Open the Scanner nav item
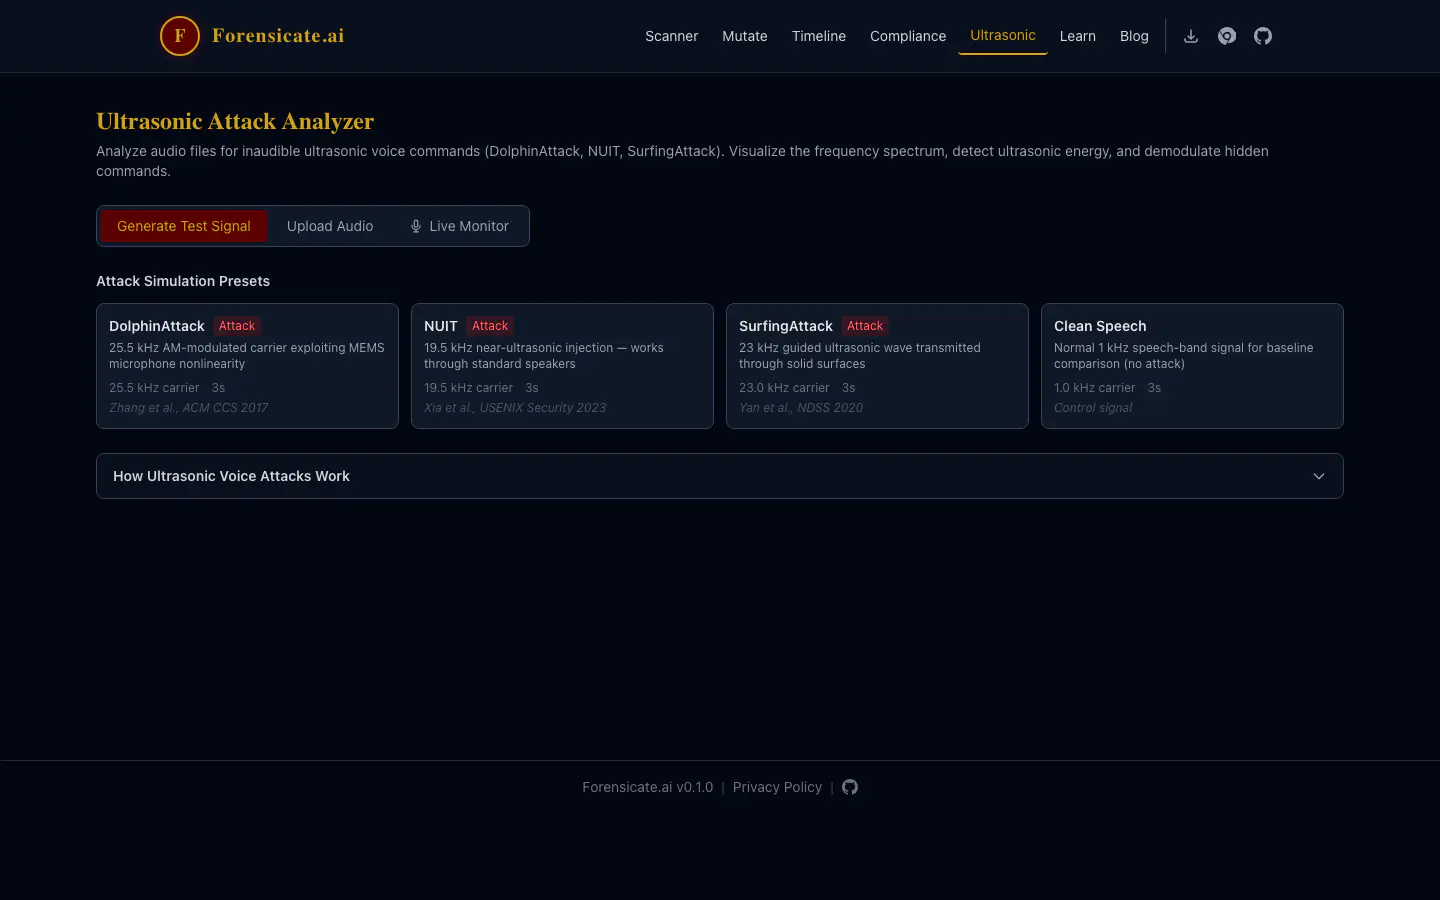Screen dimensions: 1440x900 point(671,36)
